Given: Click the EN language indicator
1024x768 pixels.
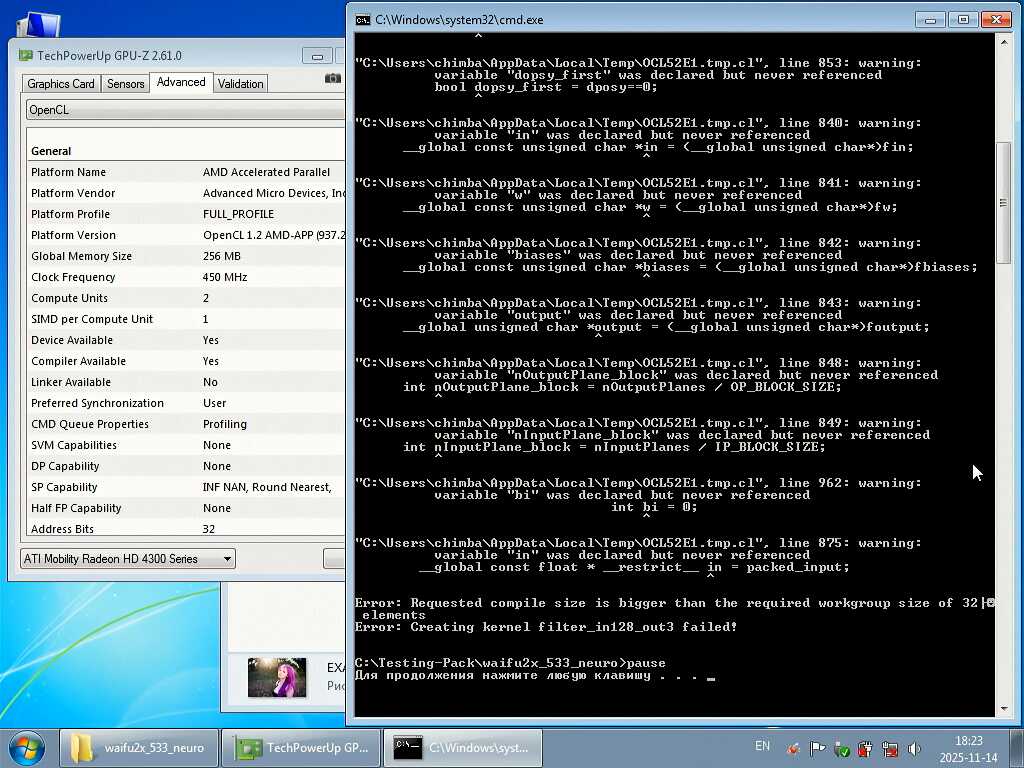Looking at the screenshot, I should [762, 746].
